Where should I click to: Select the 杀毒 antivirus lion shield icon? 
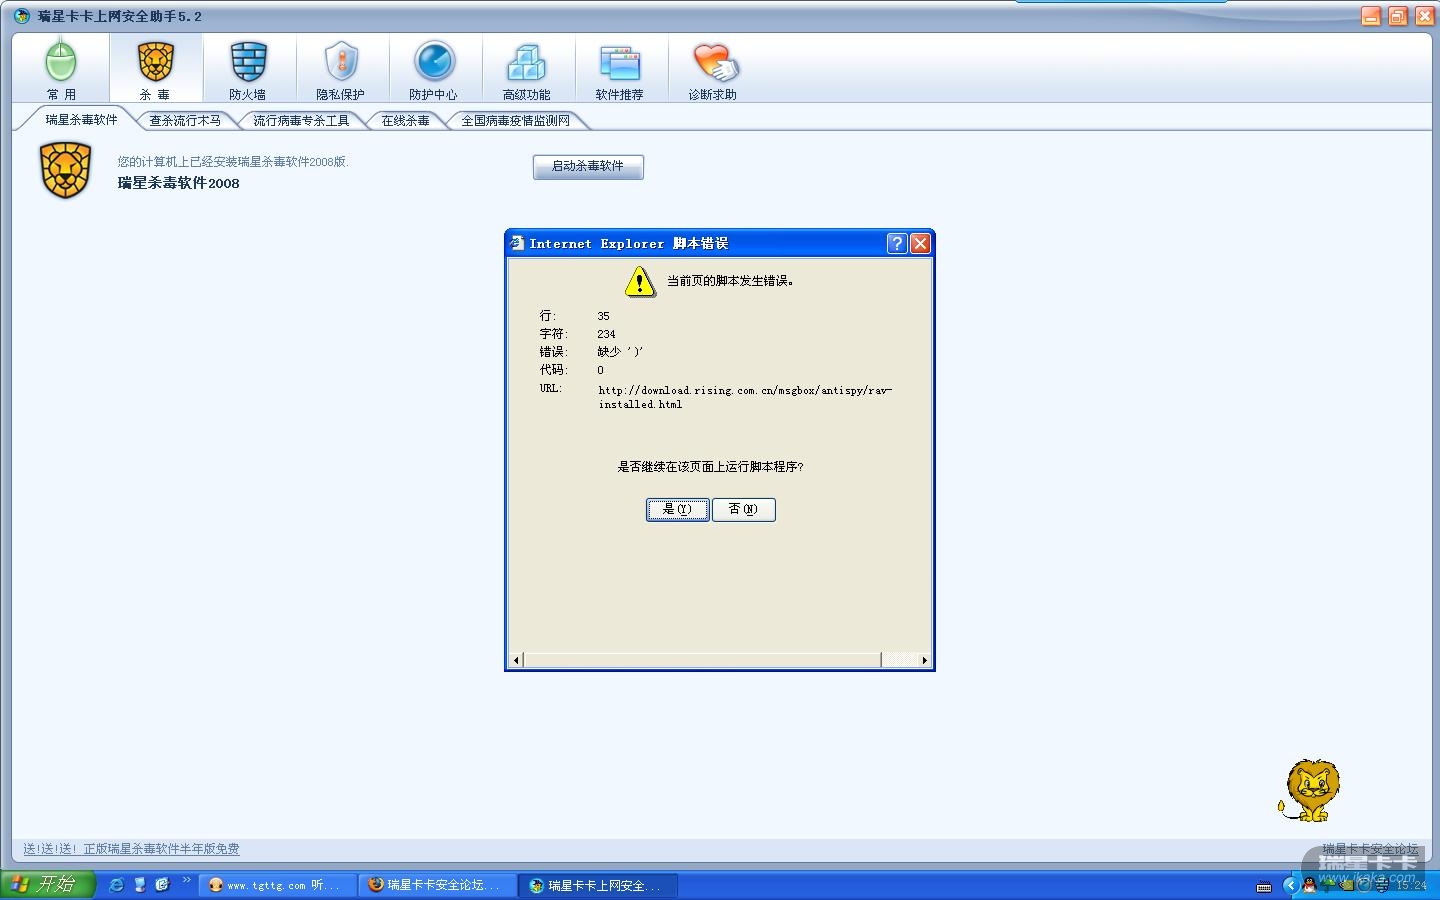pos(155,62)
